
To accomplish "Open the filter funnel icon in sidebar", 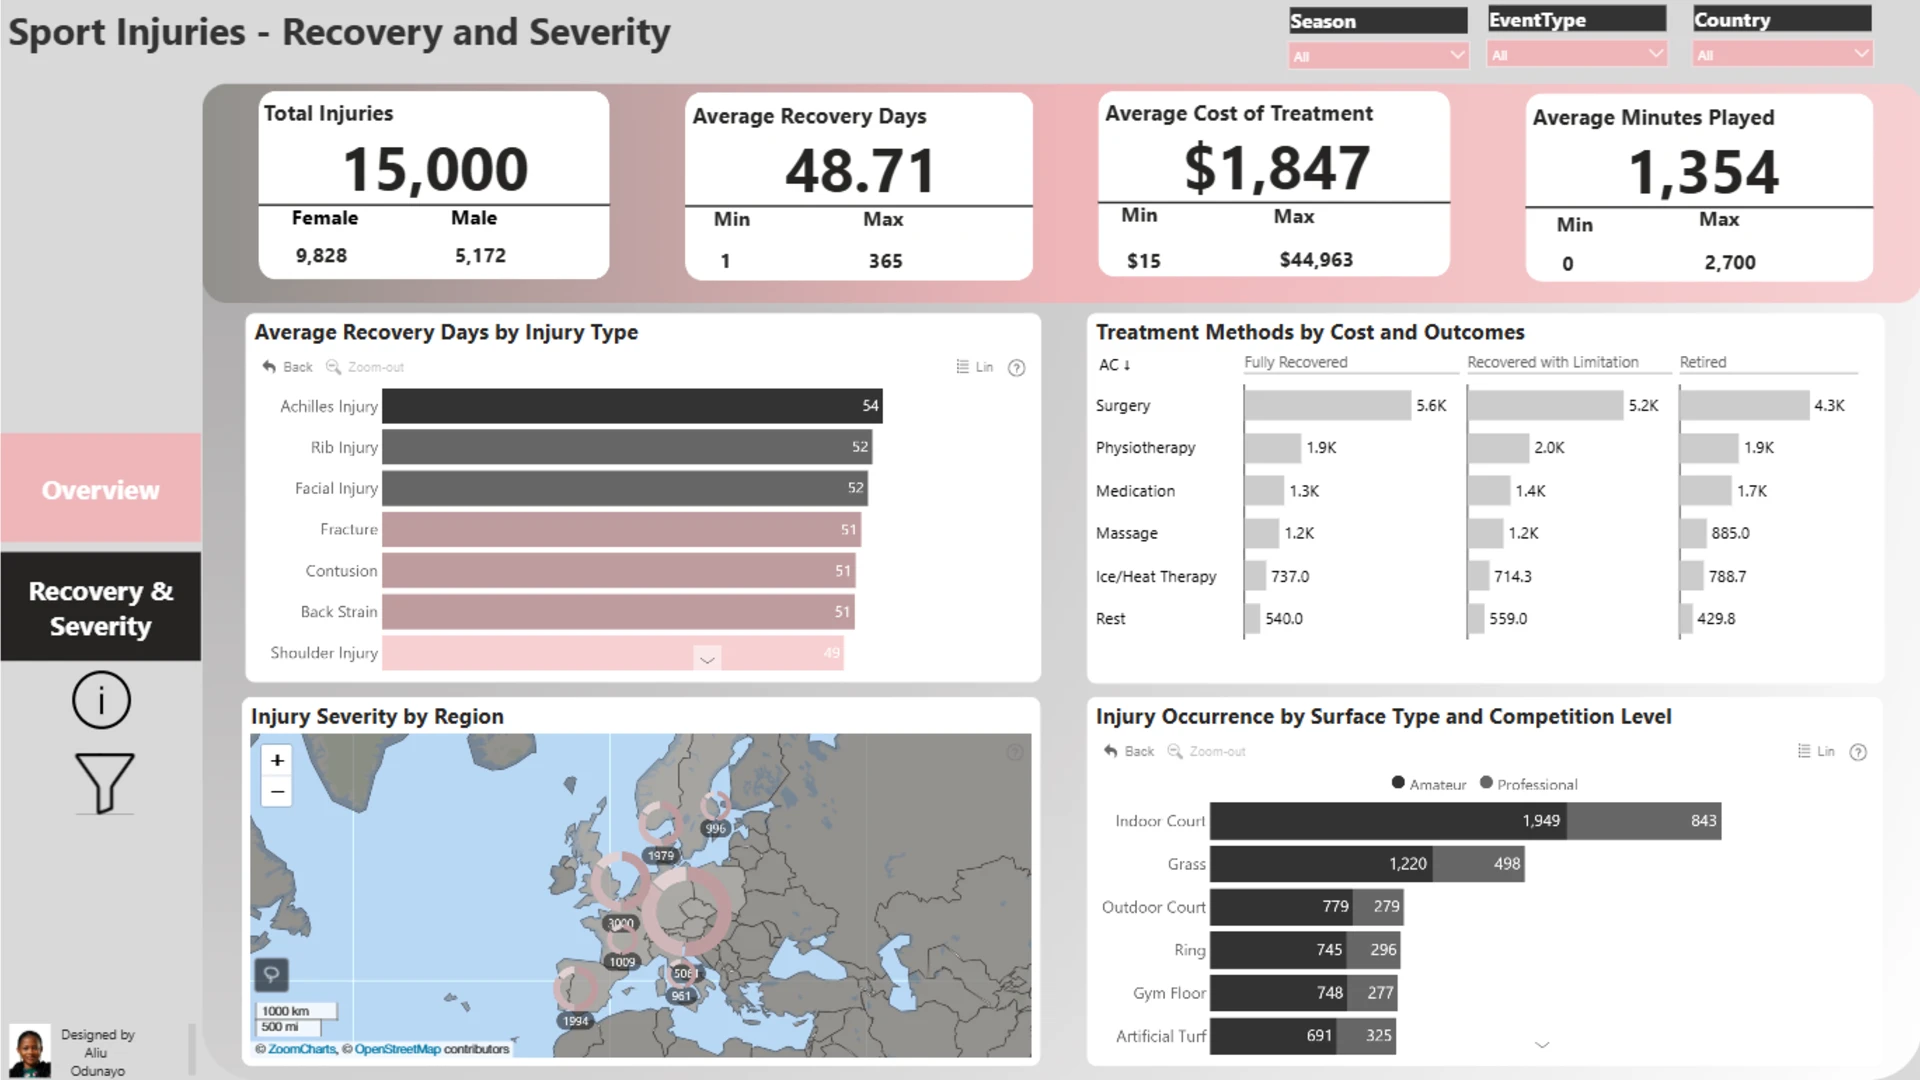I will [x=104, y=783].
